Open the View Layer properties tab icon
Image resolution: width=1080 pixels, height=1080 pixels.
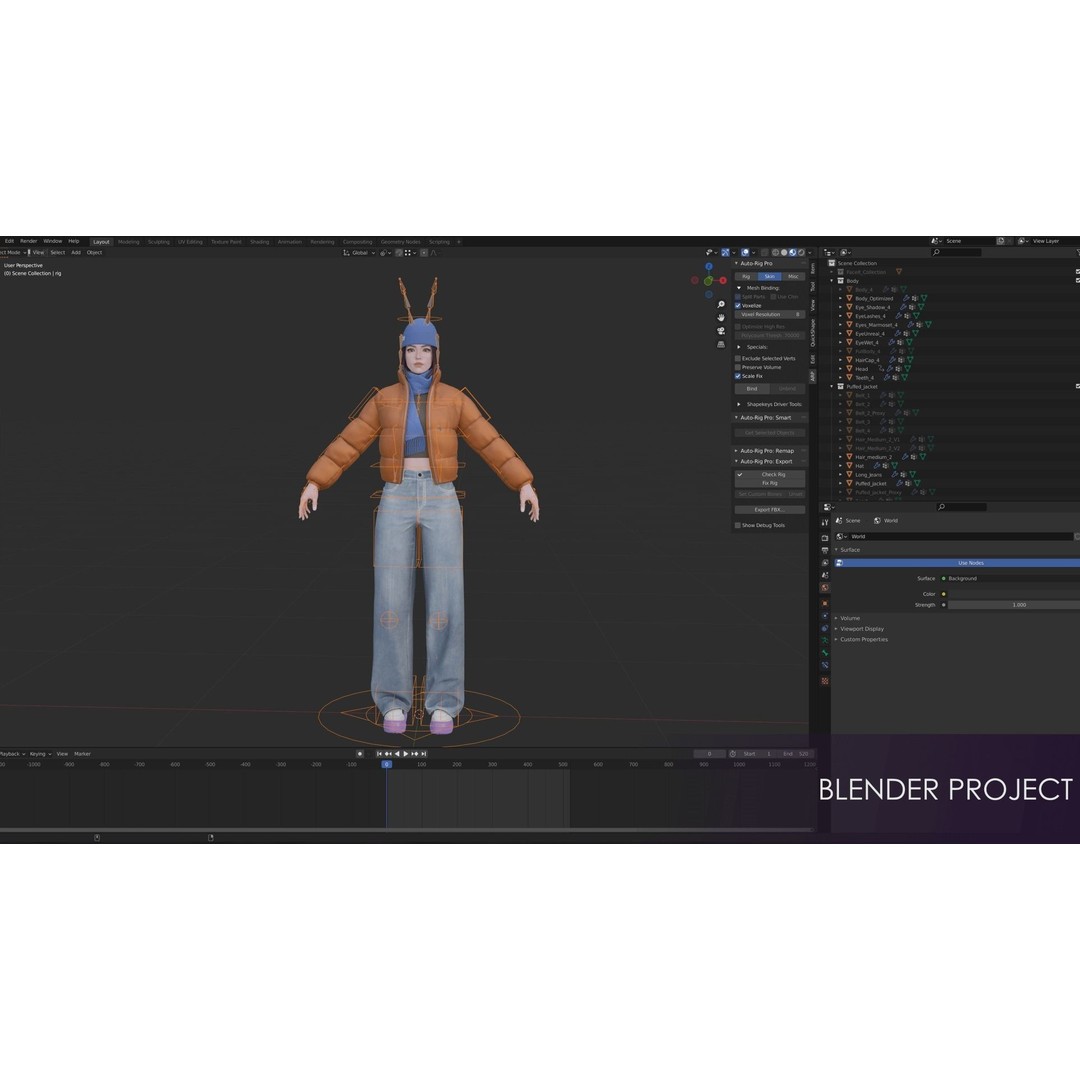coord(824,563)
